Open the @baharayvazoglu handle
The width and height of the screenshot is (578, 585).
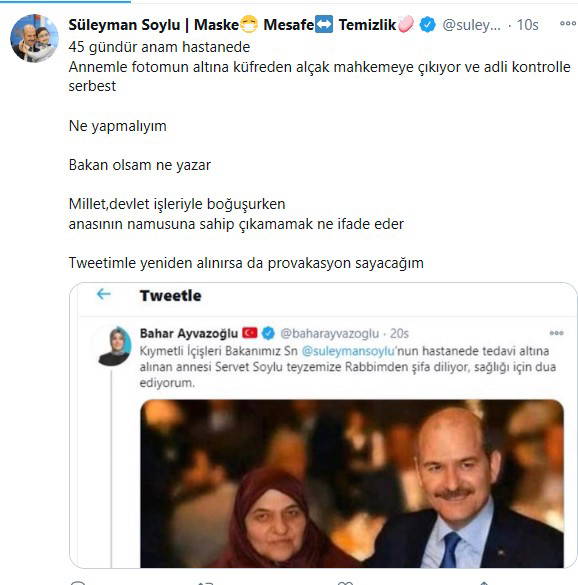(x=329, y=333)
